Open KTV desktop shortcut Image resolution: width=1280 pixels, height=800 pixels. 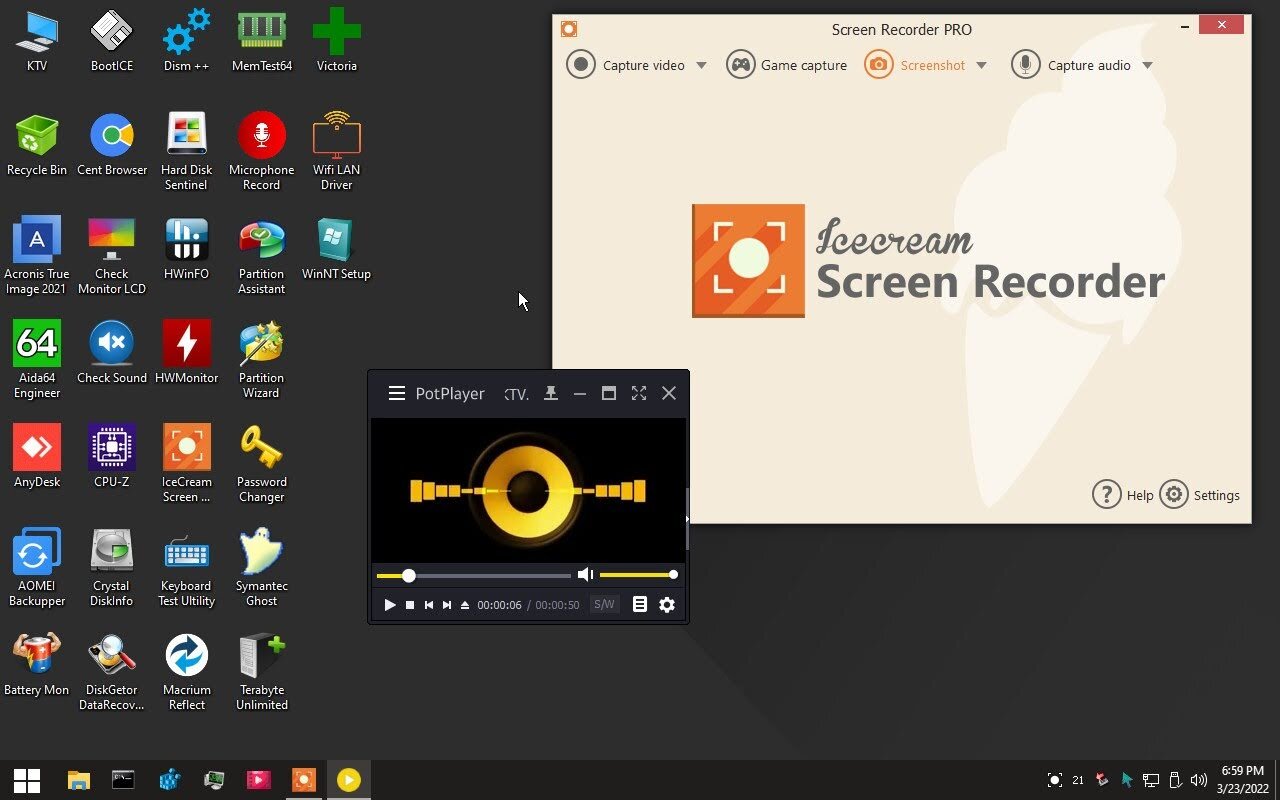pos(37,41)
